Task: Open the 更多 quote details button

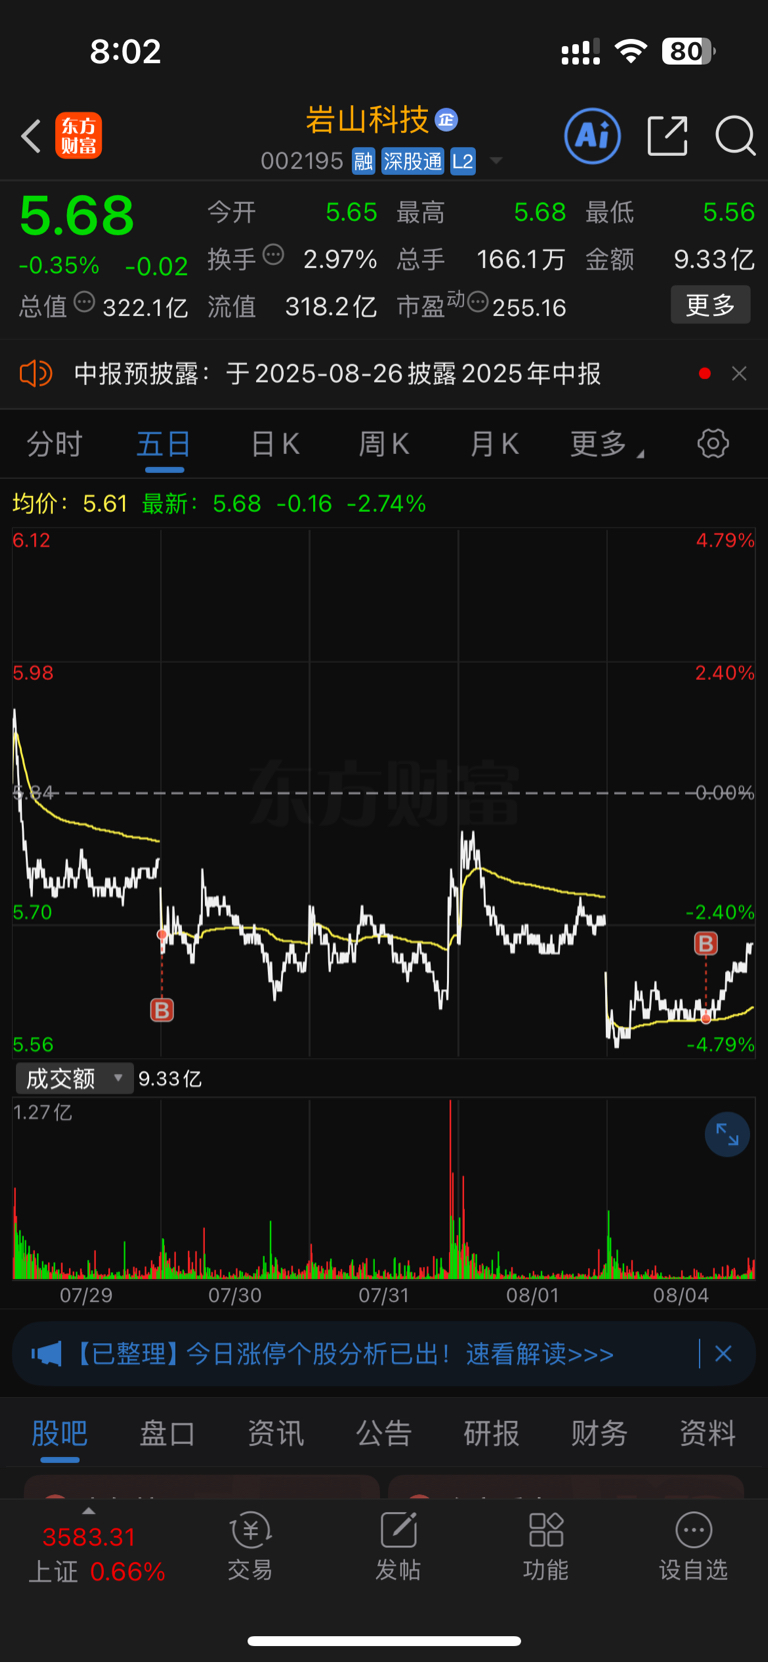Action: [710, 305]
